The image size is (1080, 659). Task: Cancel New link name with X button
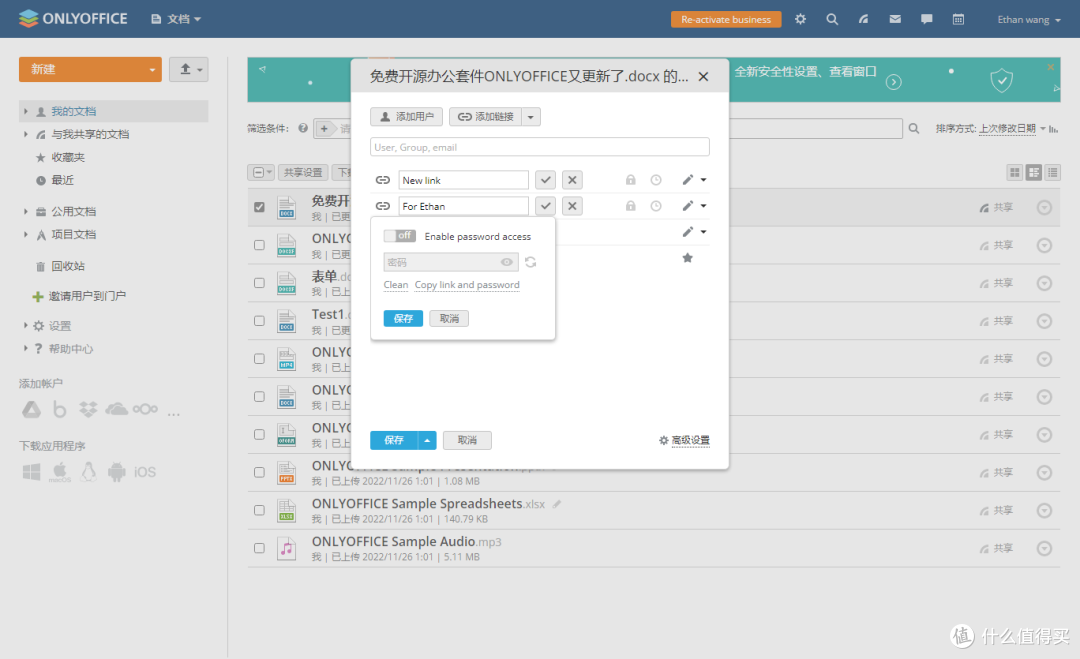coord(572,180)
